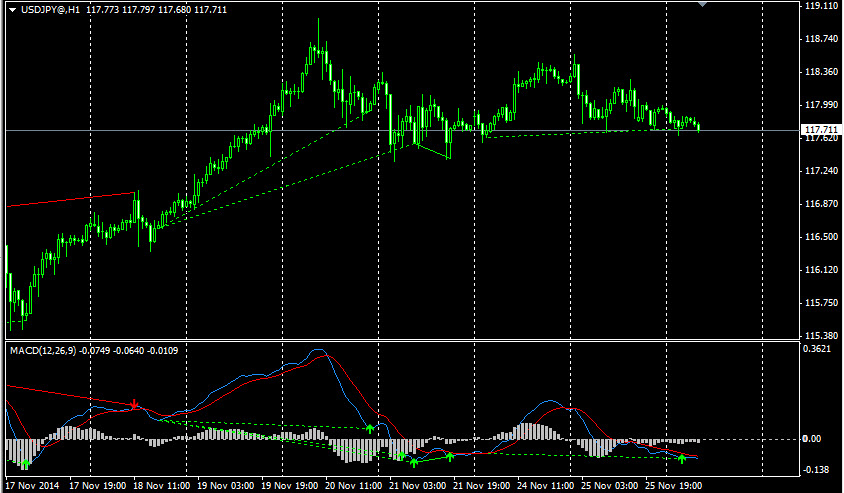The height and width of the screenshot is (493, 844).
Task: Click the 119.110 price scale value
Action: coord(820,5)
